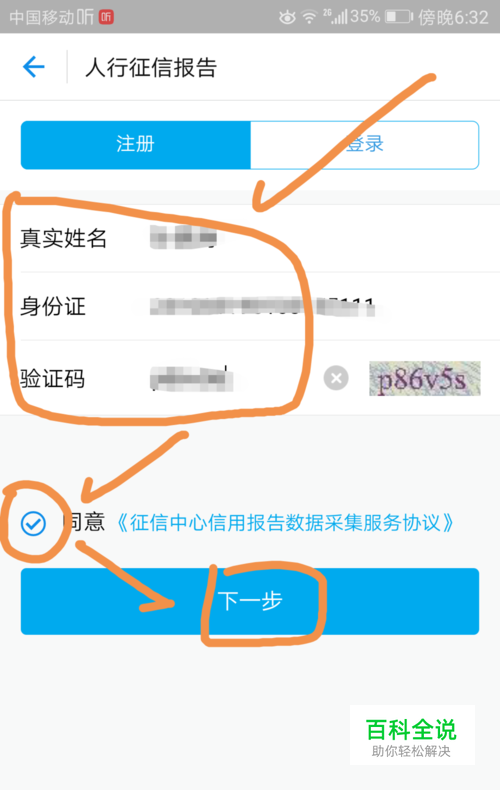Focus the 真实姓名 input field
The image size is (500, 790).
pyautogui.click(x=312, y=238)
